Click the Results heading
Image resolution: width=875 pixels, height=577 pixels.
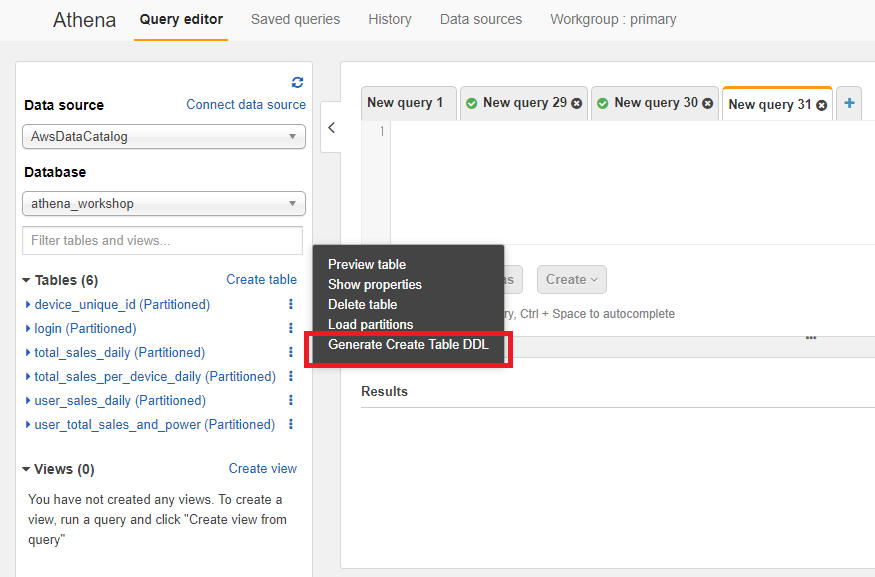[x=384, y=392]
